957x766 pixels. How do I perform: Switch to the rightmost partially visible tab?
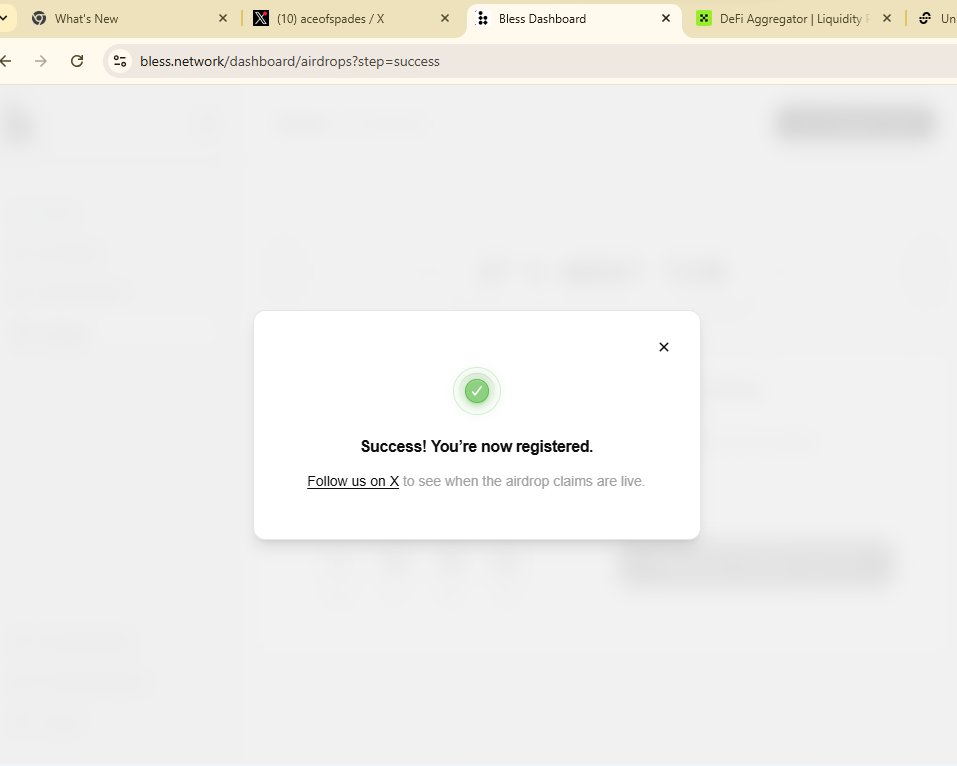[x=945, y=18]
